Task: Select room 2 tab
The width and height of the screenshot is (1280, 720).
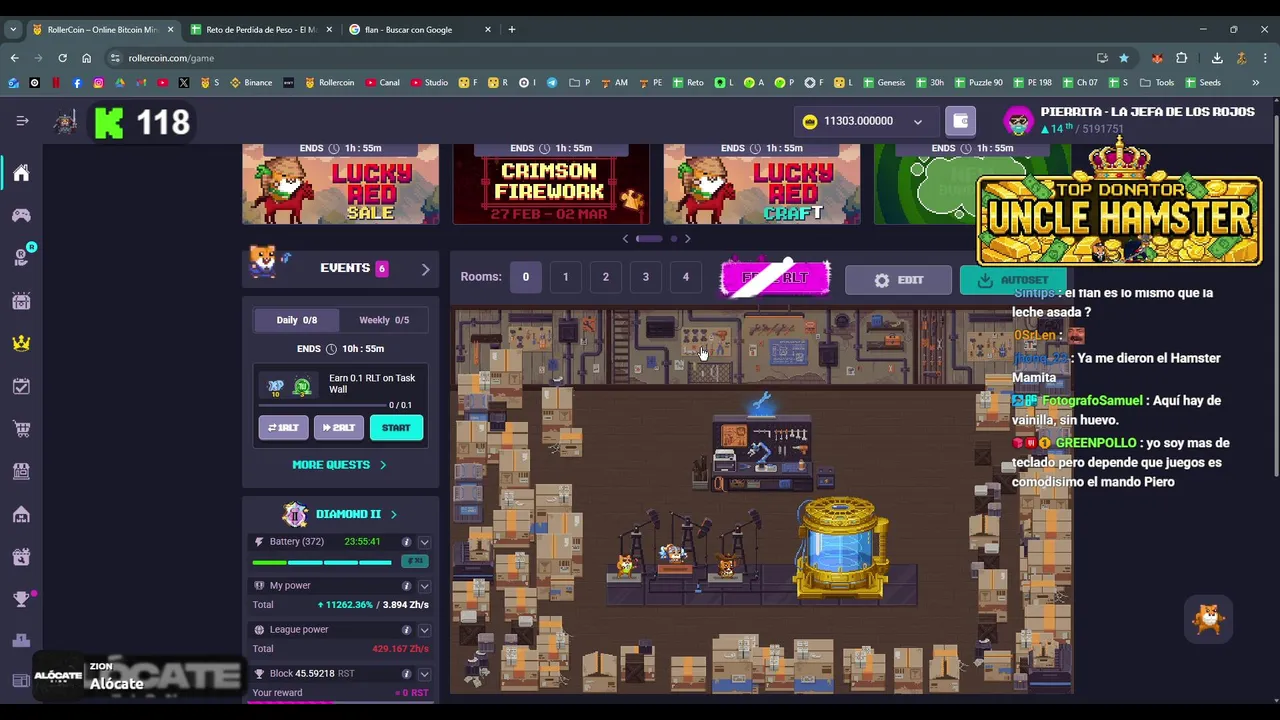Action: [x=605, y=277]
